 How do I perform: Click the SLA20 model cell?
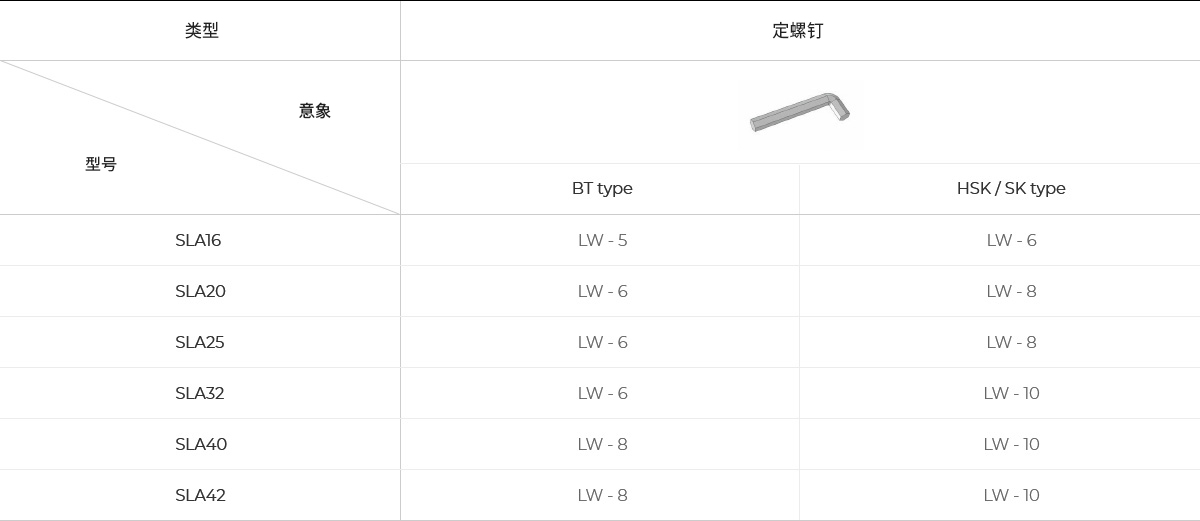200,291
